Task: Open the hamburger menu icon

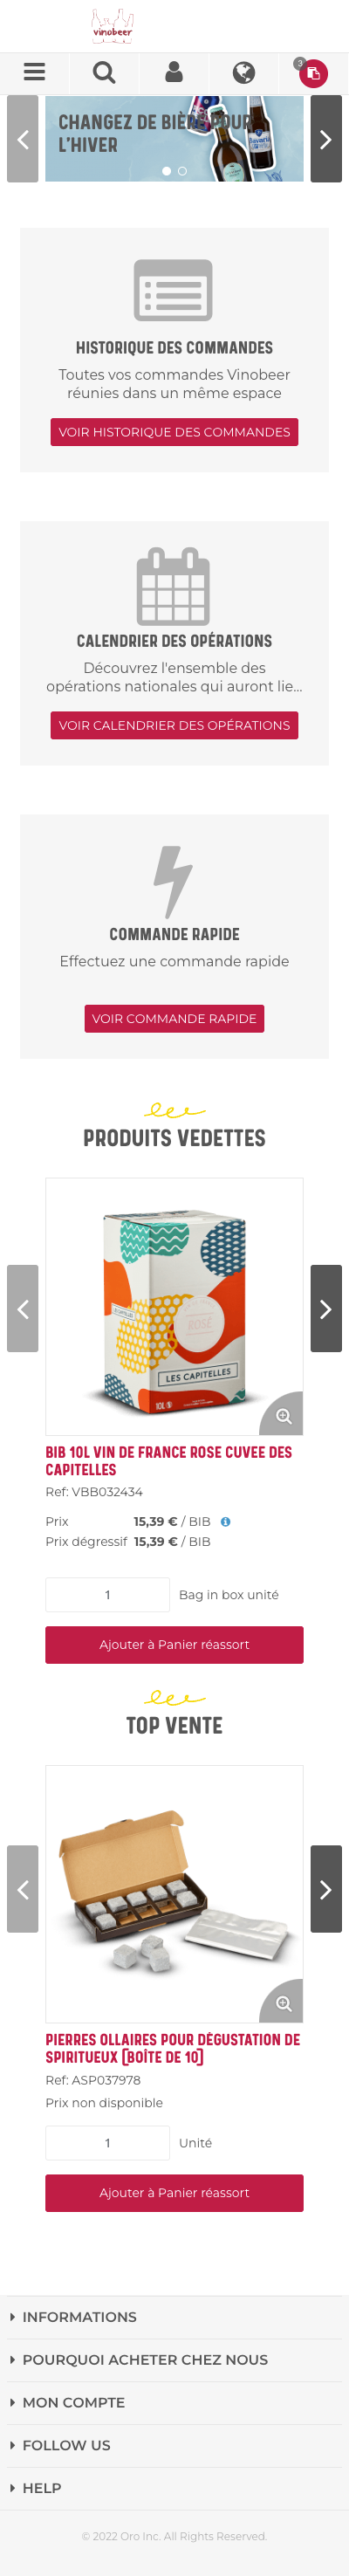Action: pyautogui.click(x=34, y=73)
